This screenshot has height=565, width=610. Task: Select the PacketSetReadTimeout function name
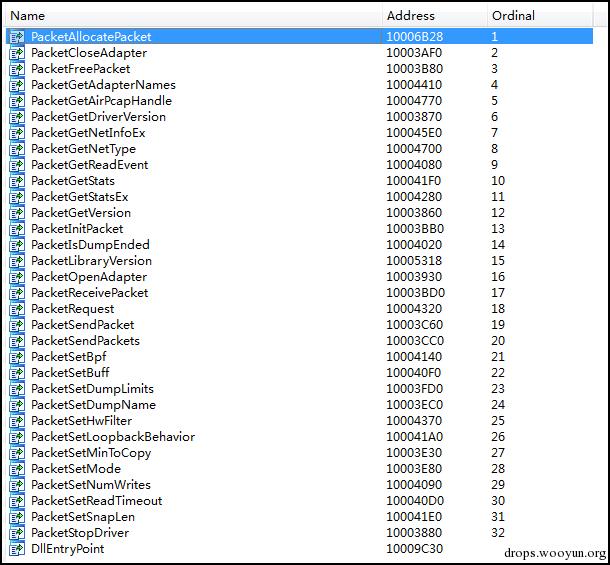pyautogui.click(x=97, y=500)
